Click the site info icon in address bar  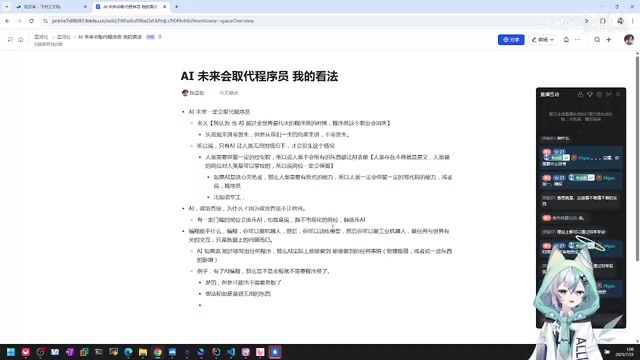click(x=45, y=21)
